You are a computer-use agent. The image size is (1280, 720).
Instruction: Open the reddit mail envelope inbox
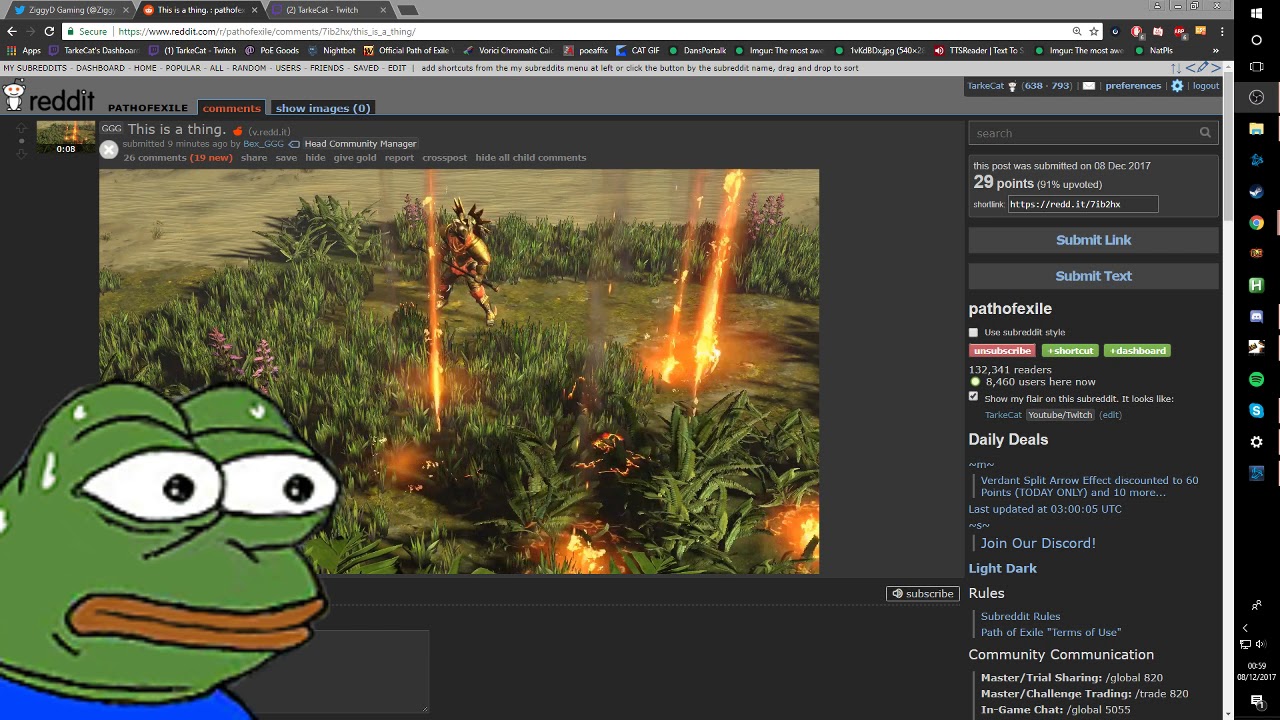pos(1089,86)
